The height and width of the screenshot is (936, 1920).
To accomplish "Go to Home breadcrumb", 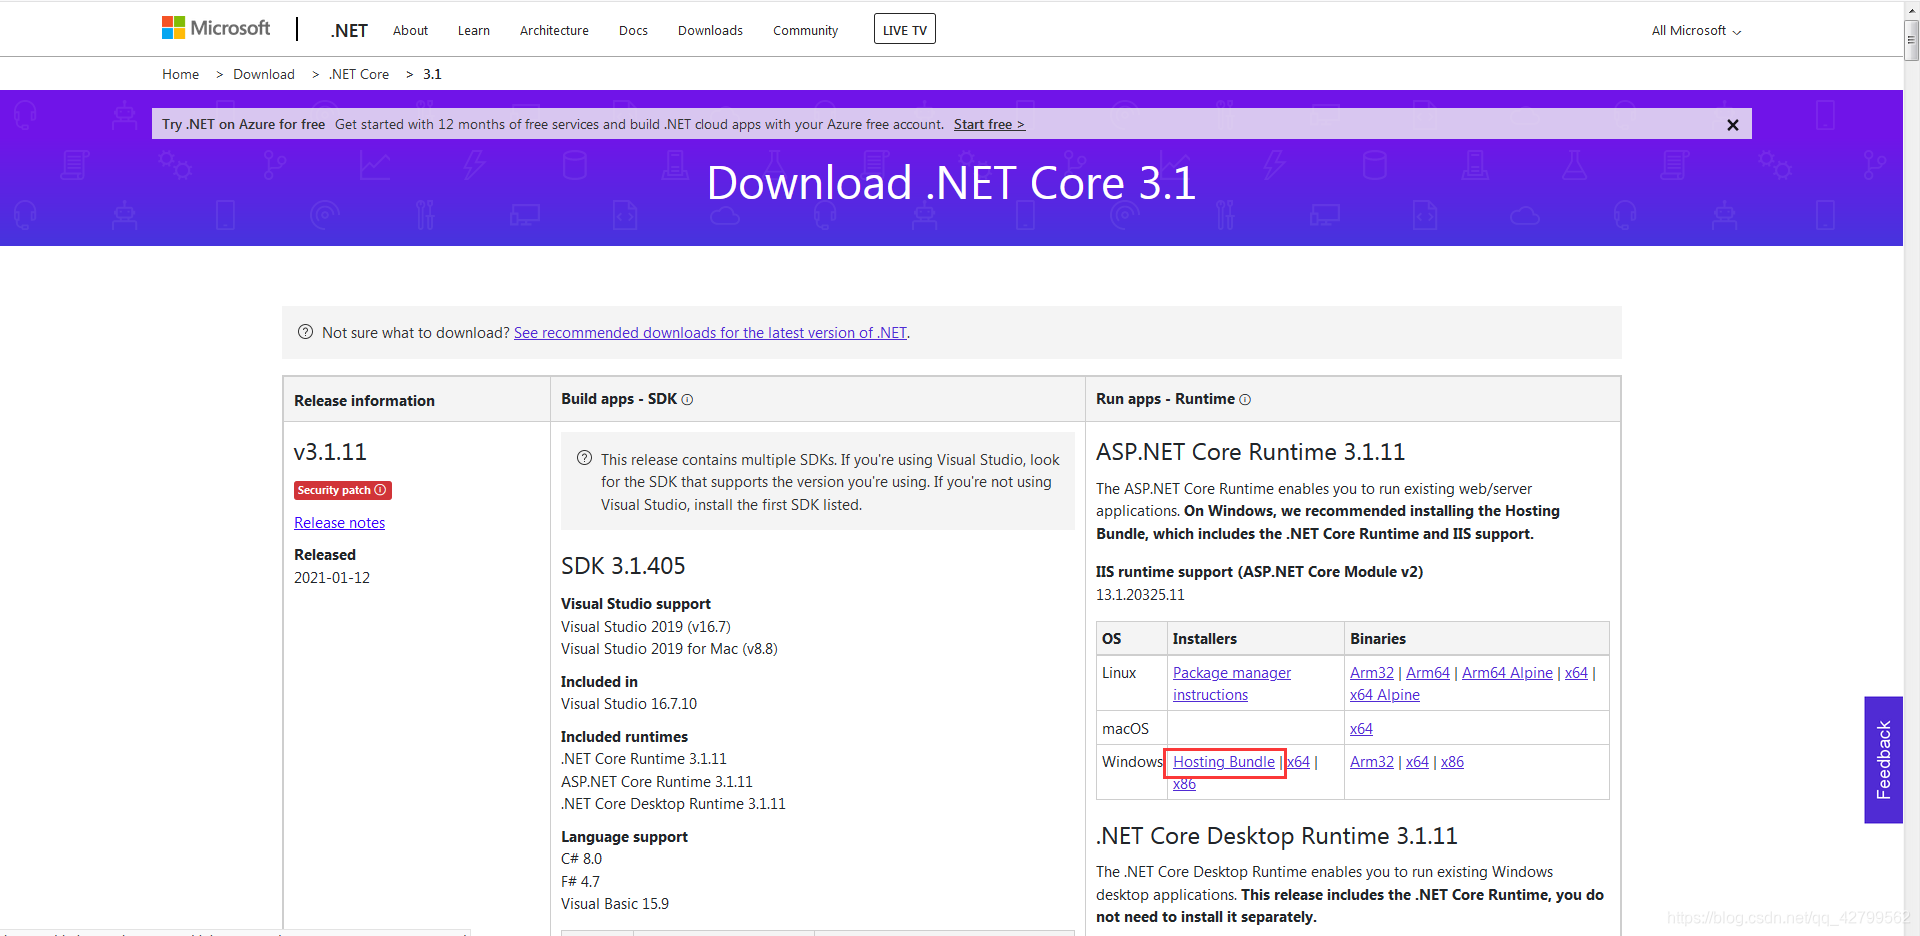I will [x=180, y=74].
